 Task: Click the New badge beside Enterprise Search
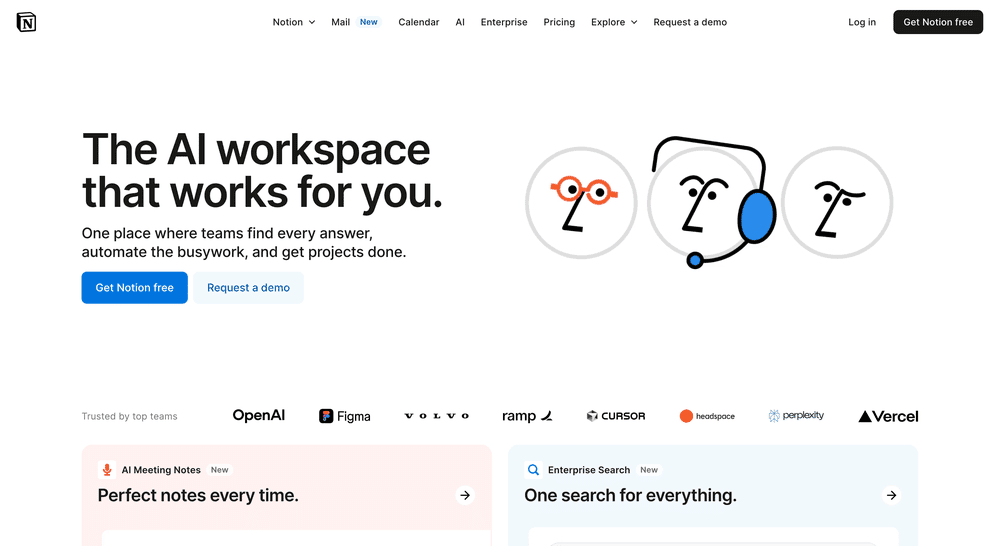click(x=649, y=470)
